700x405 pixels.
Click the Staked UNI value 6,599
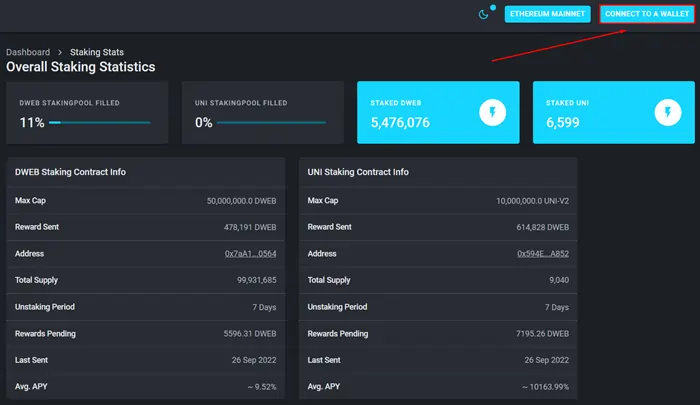tap(562, 122)
